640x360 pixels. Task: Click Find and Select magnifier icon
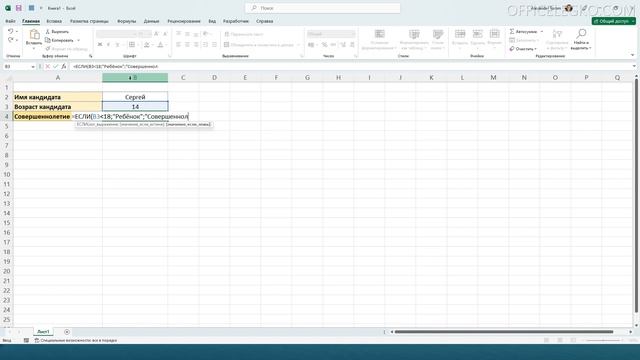point(581,33)
